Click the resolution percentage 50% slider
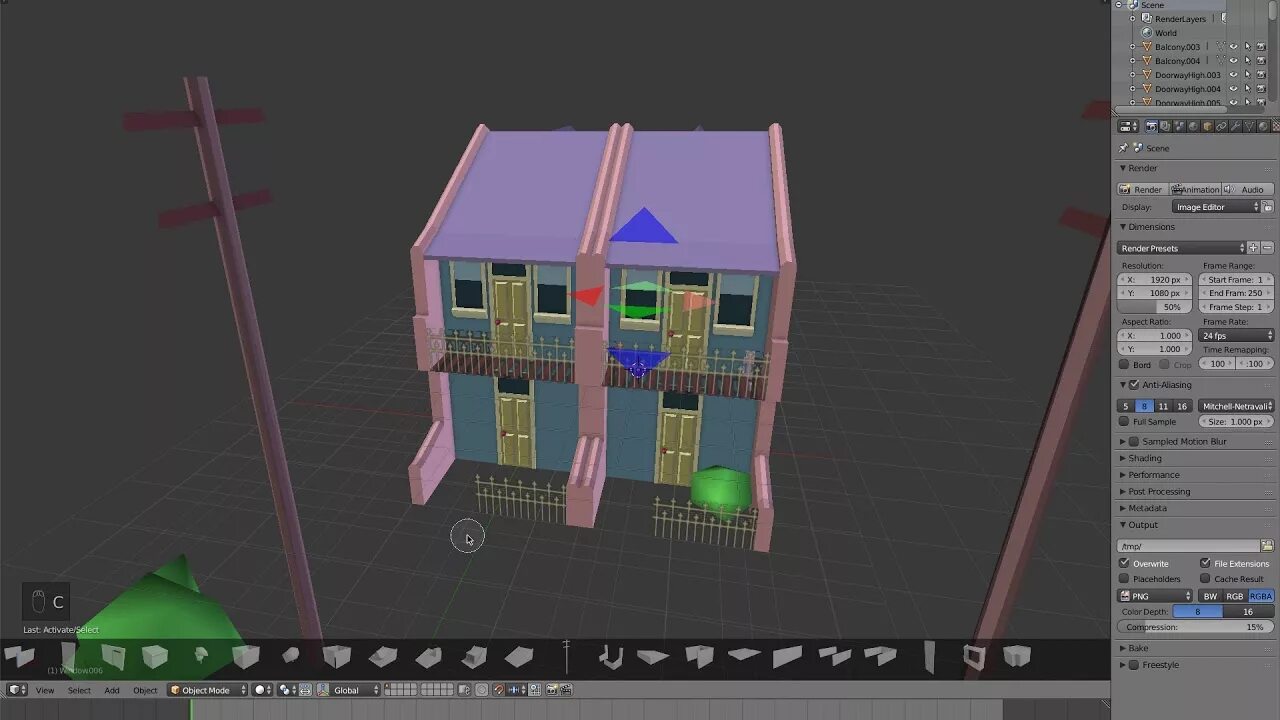The width and height of the screenshot is (1280, 720). (1155, 307)
